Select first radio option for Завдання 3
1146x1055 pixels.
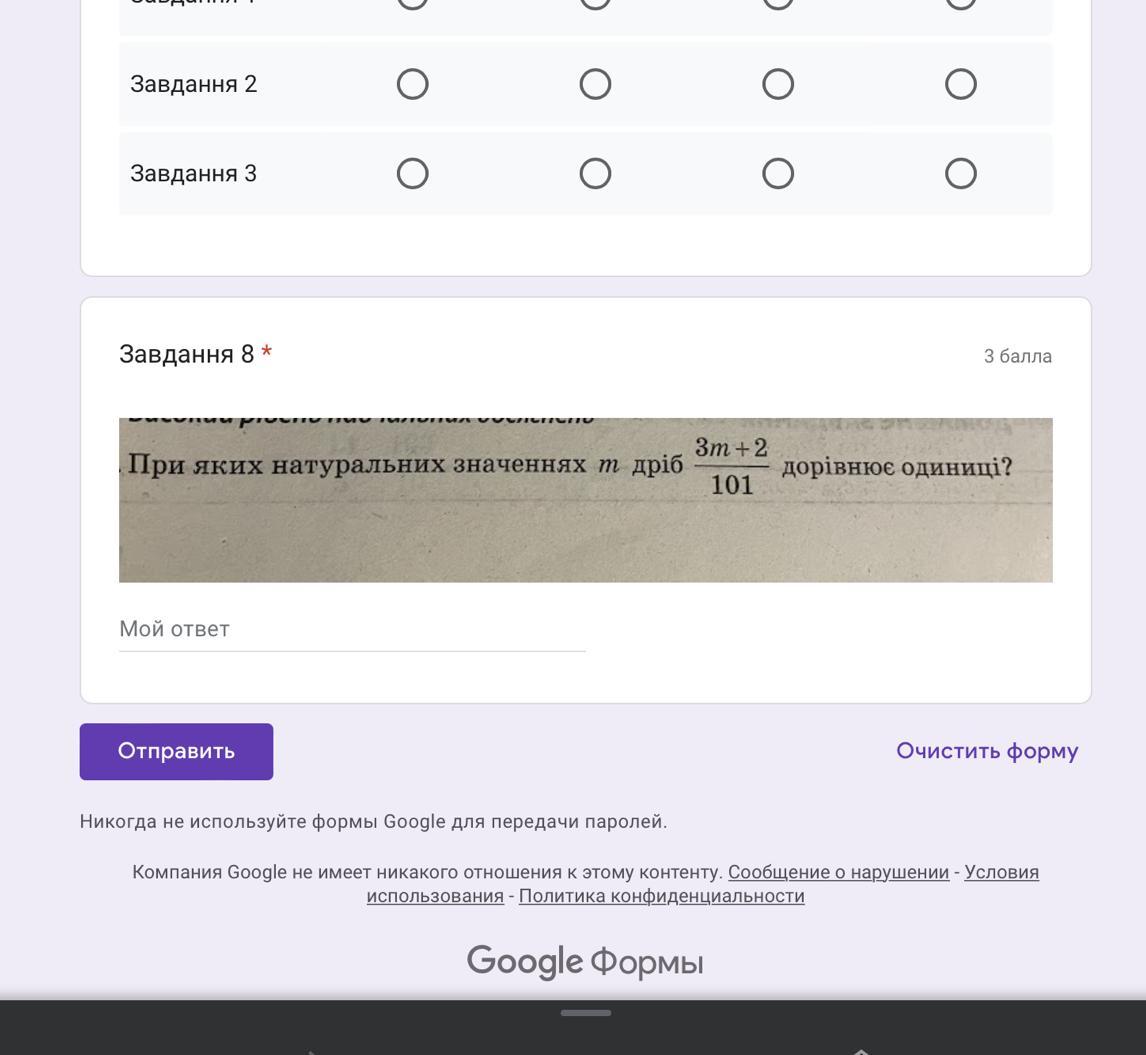pyautogui.click(x=412, y=174)
